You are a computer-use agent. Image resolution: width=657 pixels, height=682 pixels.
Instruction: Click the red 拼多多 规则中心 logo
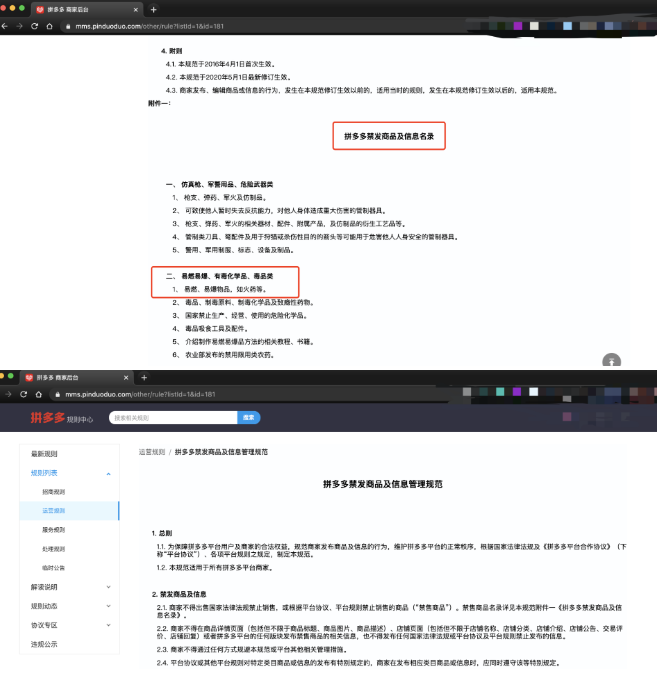point(61,418)
